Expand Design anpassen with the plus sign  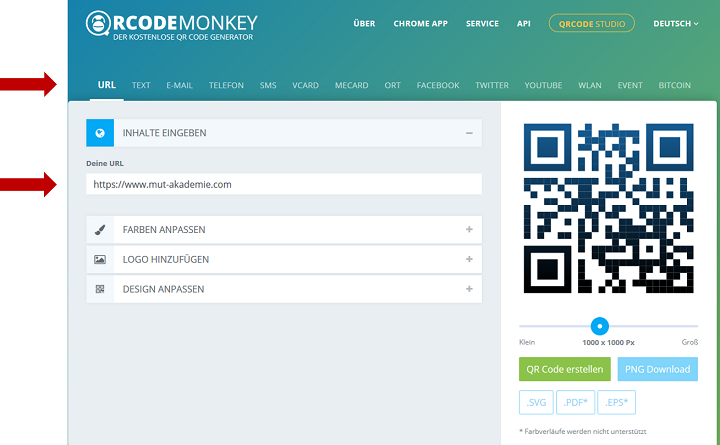click(x=469, y=289)
